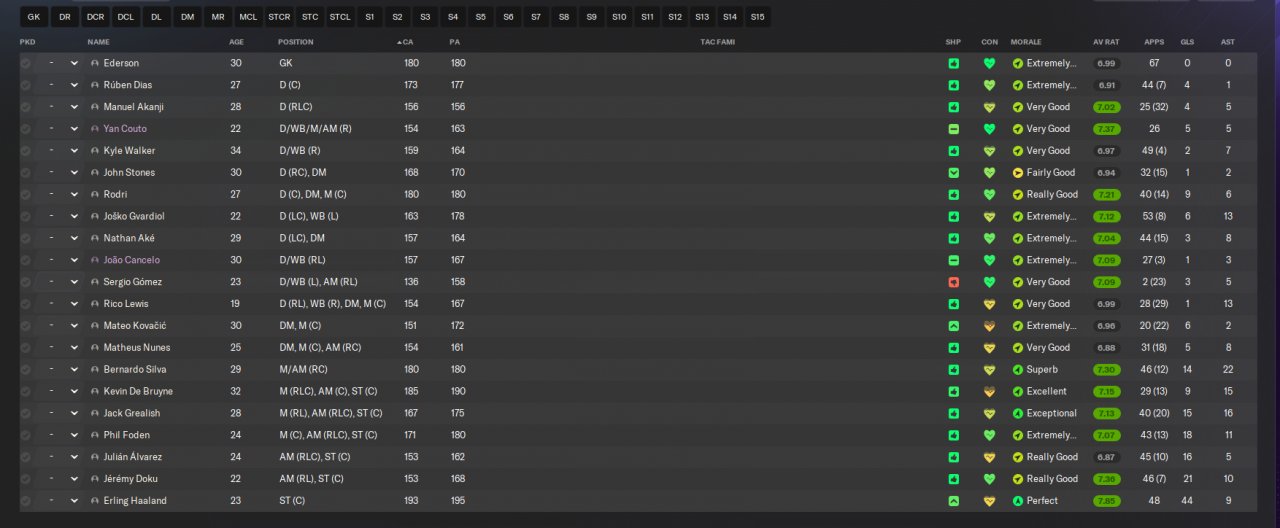The height and width of the screenshot is (528, 1280).
Task: Toggle the picked checkmark for Rodri
Action: pos(25,194)
